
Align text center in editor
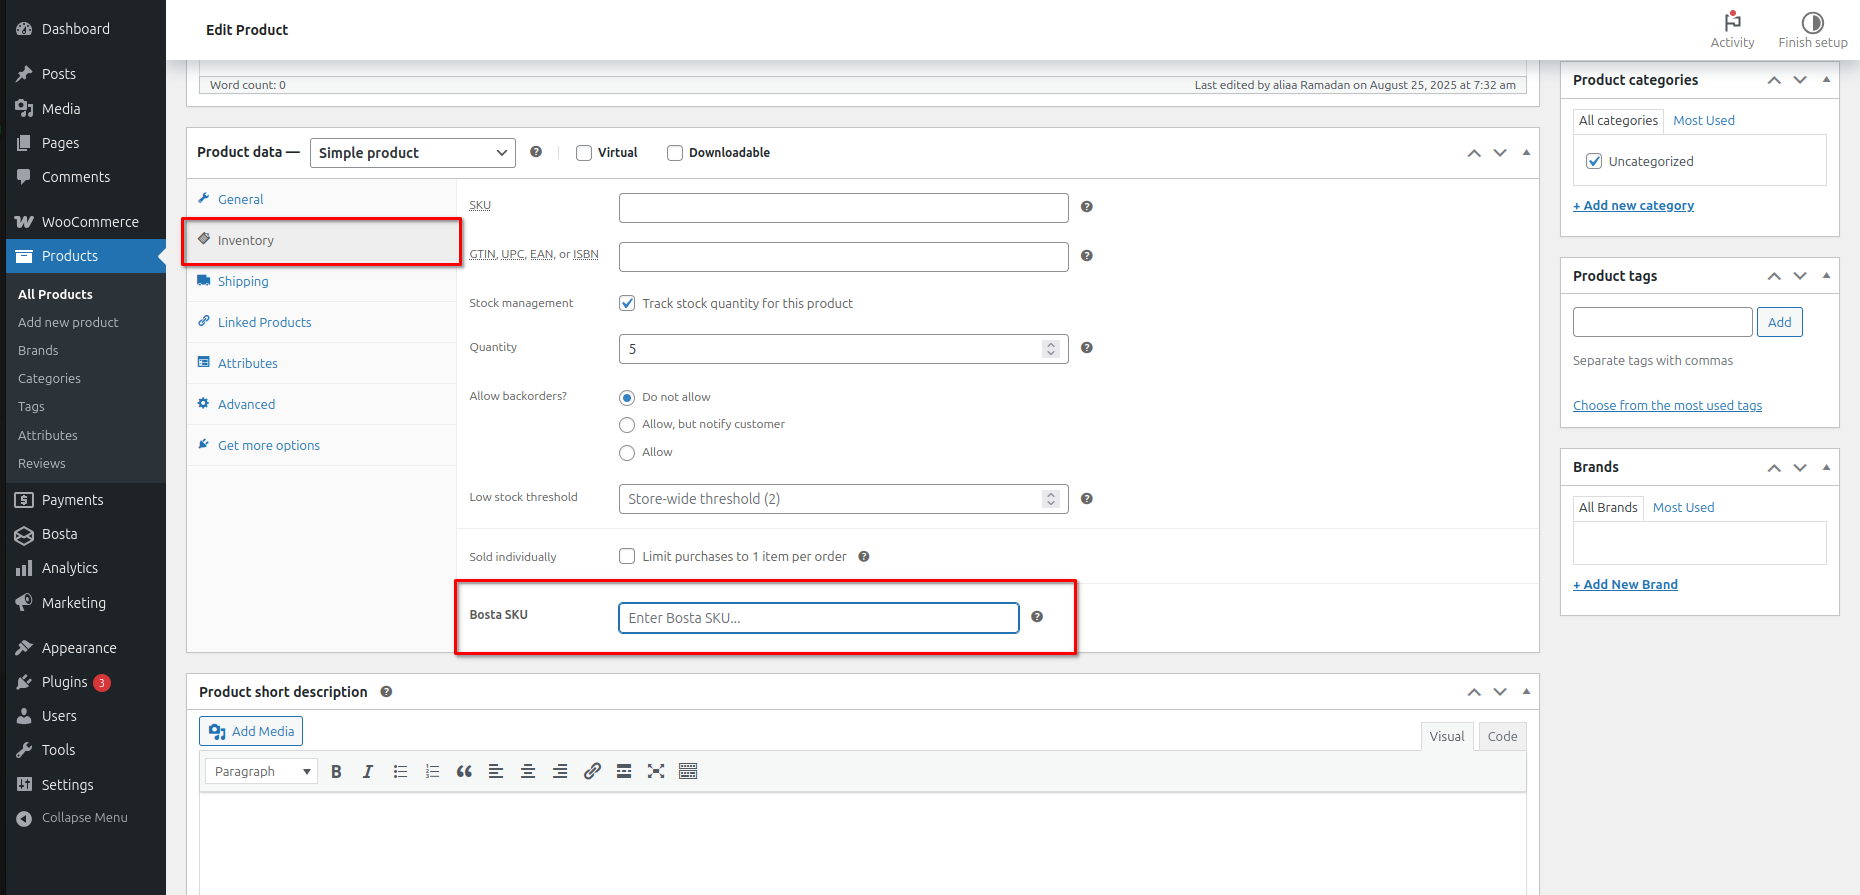pos(528,771)
